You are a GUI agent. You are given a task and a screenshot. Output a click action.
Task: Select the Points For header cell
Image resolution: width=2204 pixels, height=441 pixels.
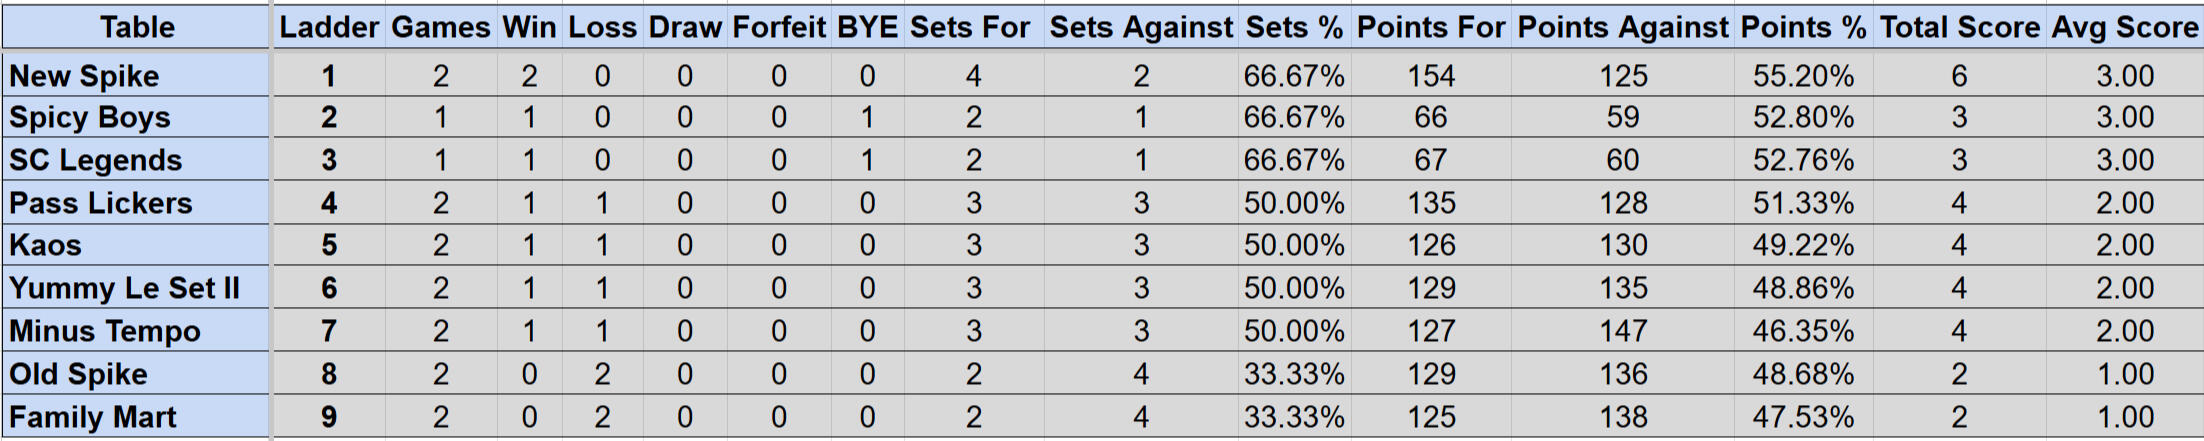coord(1431,27)
